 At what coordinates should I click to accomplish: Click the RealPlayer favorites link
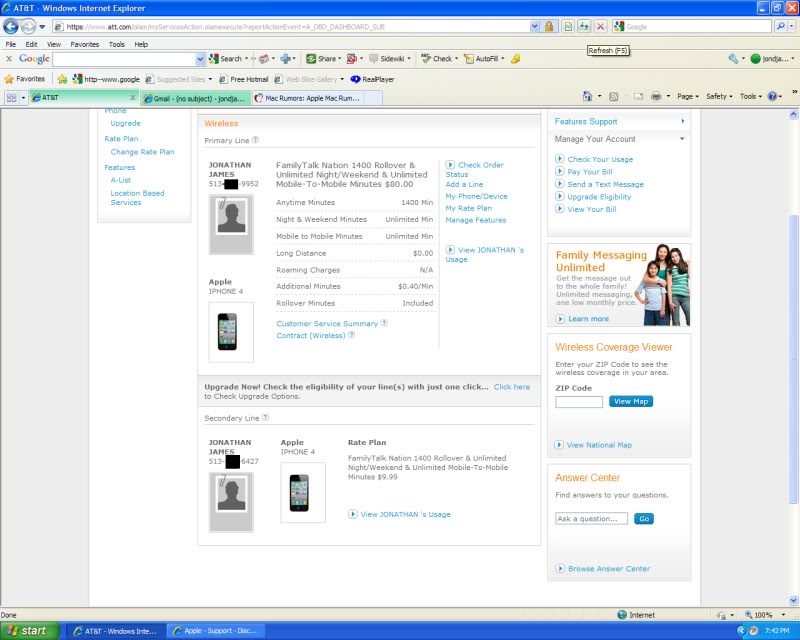[x=372, y=79]
